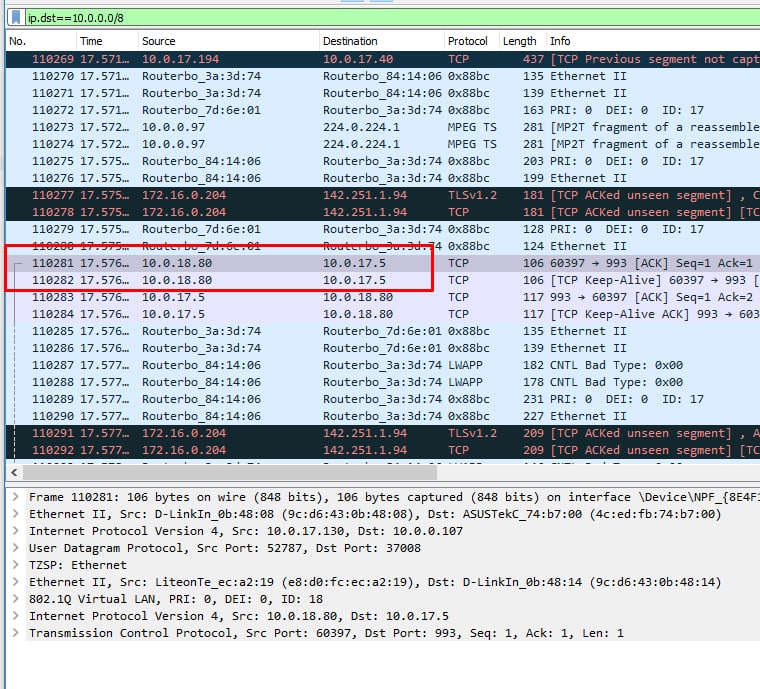Expand Ethernet II LiteonTe_ec:a2:19 source row

point(16,581)
